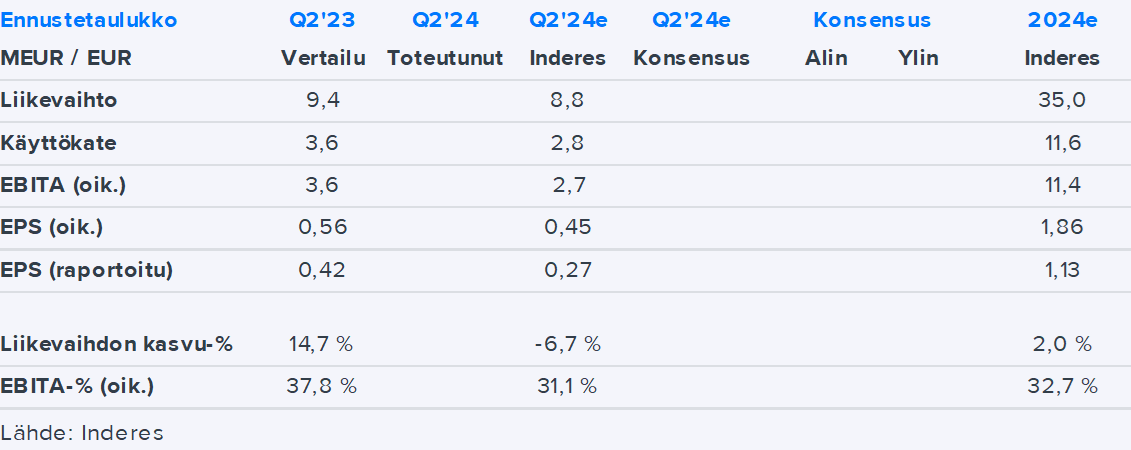Click the Ylin subheader
Viewport: 1131px width, 450px height.
[x=918, y=58]
